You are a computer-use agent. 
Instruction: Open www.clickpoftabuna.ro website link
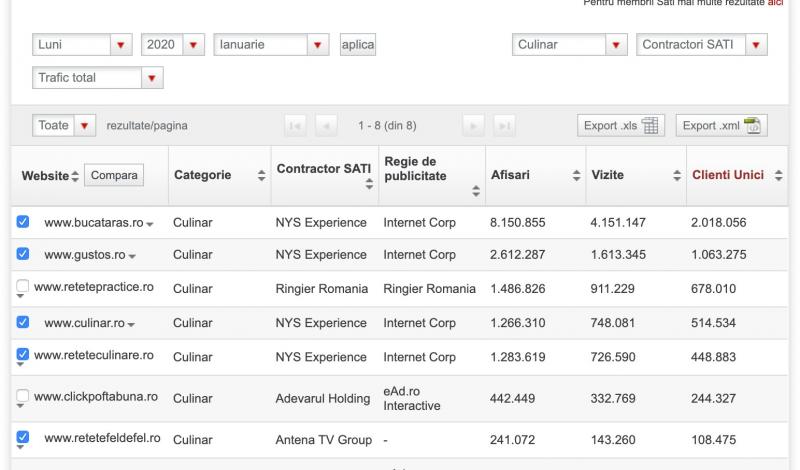point(96,397)
